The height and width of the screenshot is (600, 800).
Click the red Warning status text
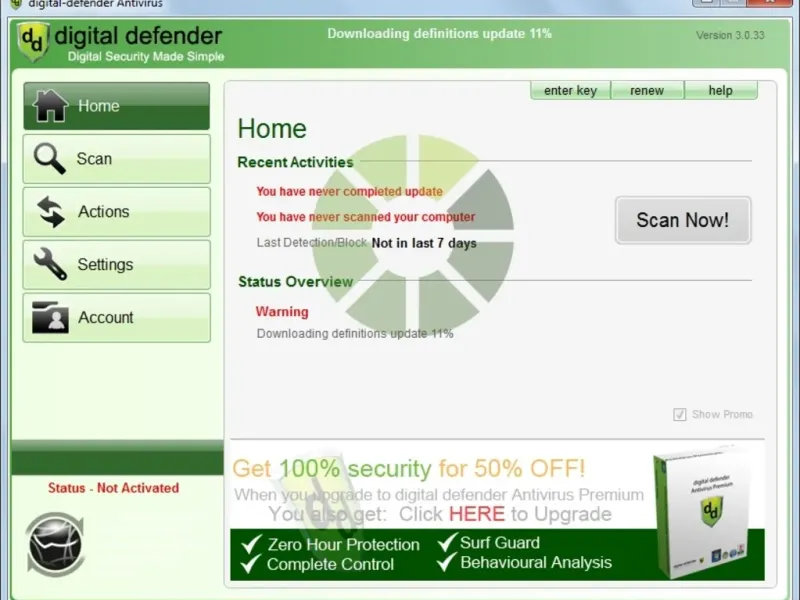tap(282, 311)
